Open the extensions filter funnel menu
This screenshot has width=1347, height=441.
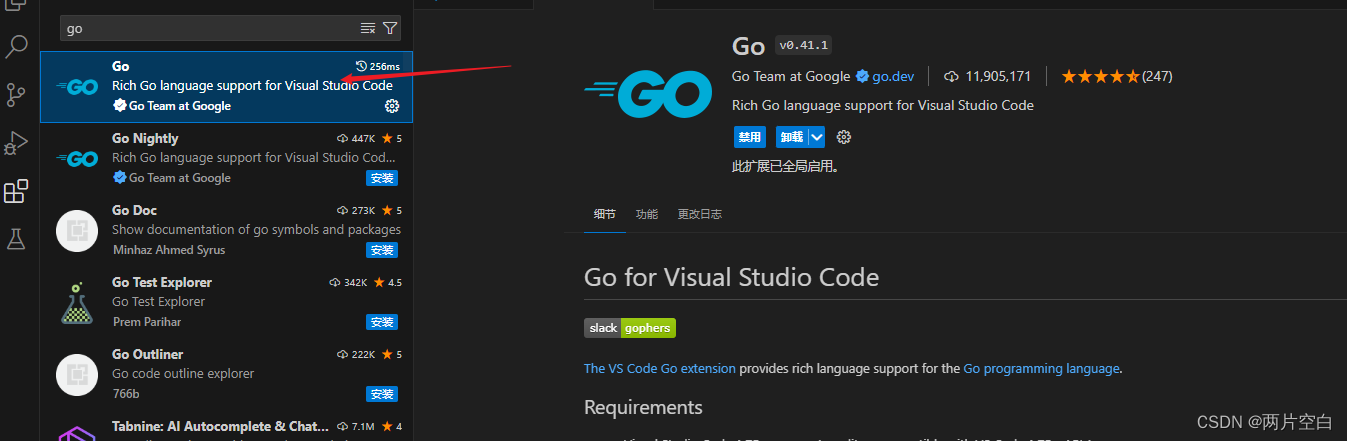(x=390, y=28)
